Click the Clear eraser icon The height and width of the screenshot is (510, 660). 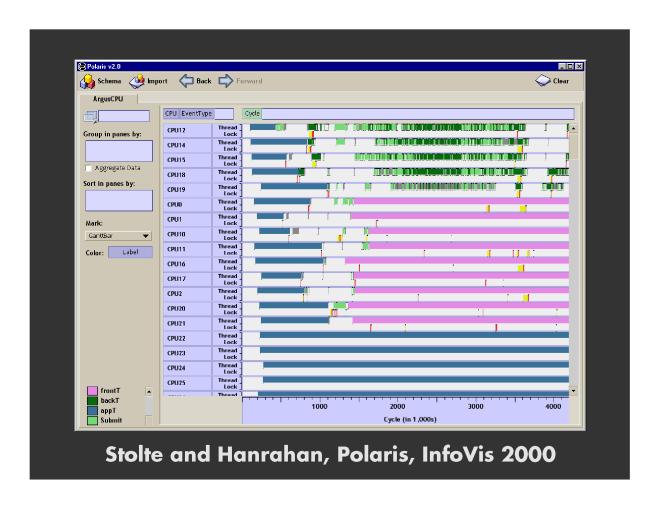(x=543, y=81)
